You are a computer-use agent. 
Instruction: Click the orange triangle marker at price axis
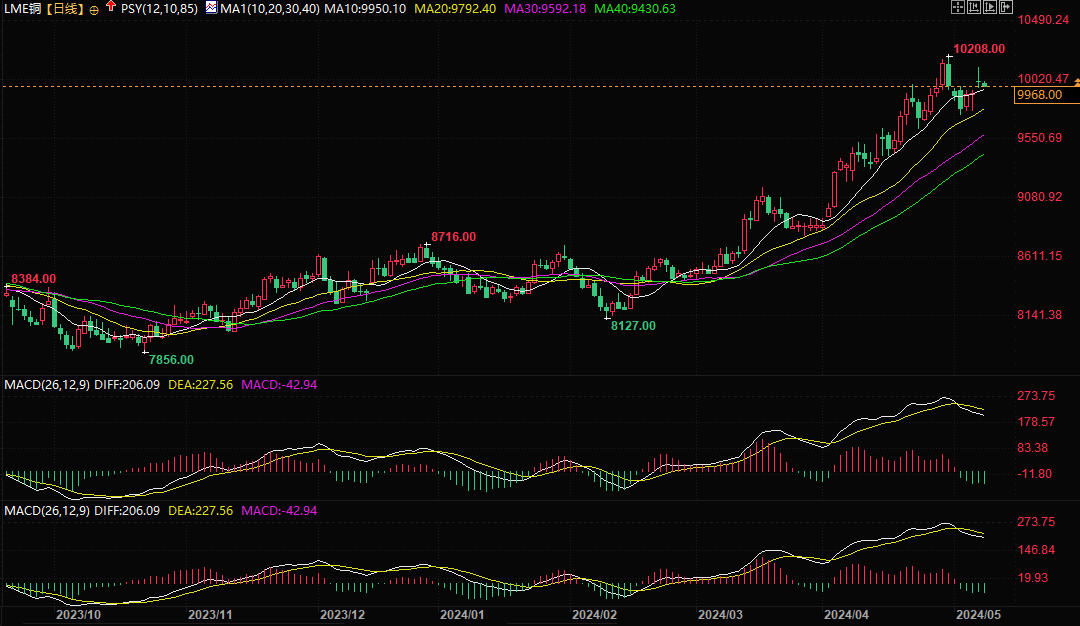1075,84
